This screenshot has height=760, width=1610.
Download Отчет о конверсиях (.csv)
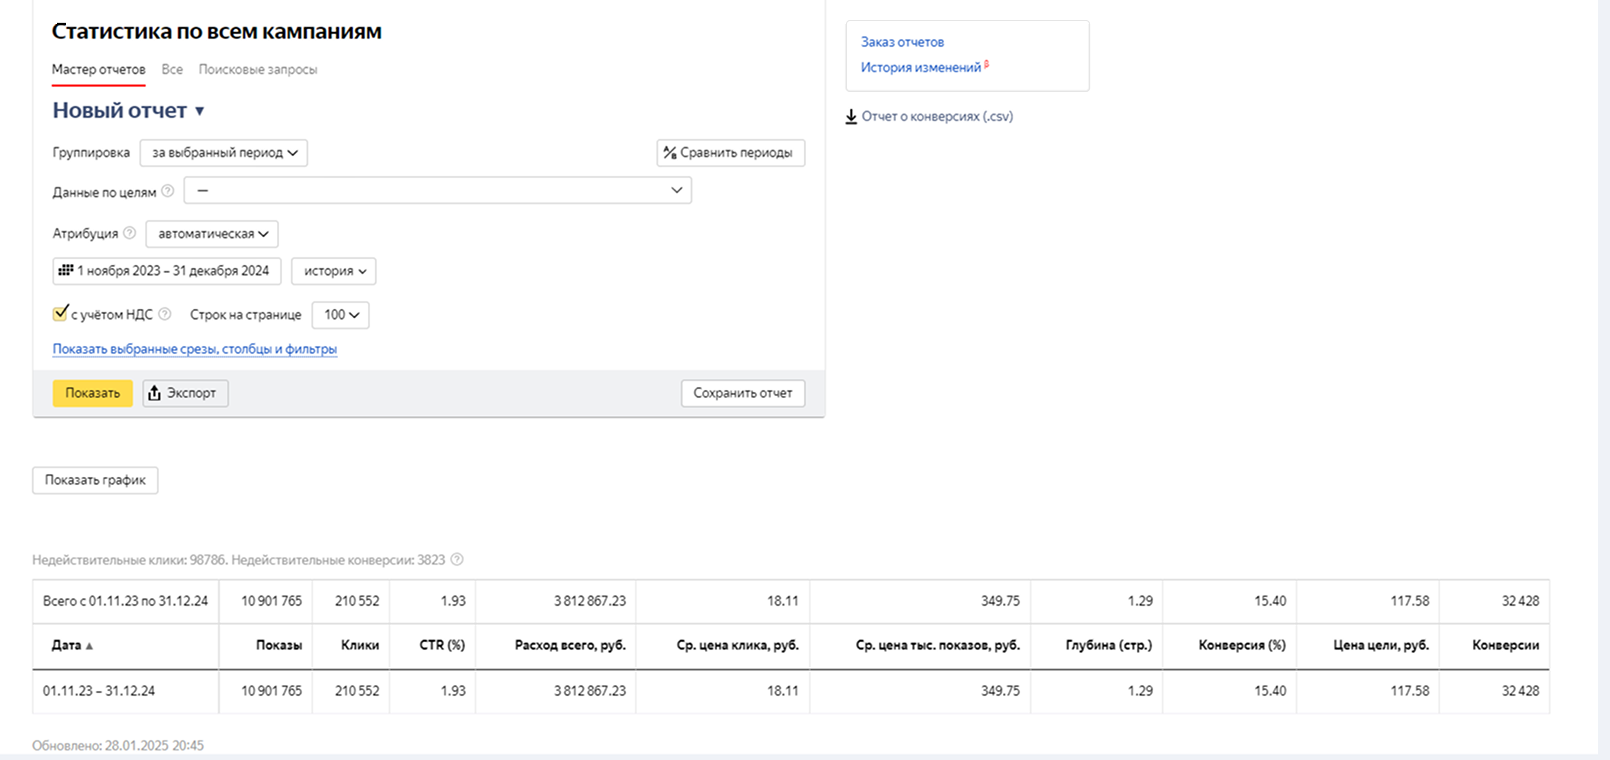pos(937,117)
